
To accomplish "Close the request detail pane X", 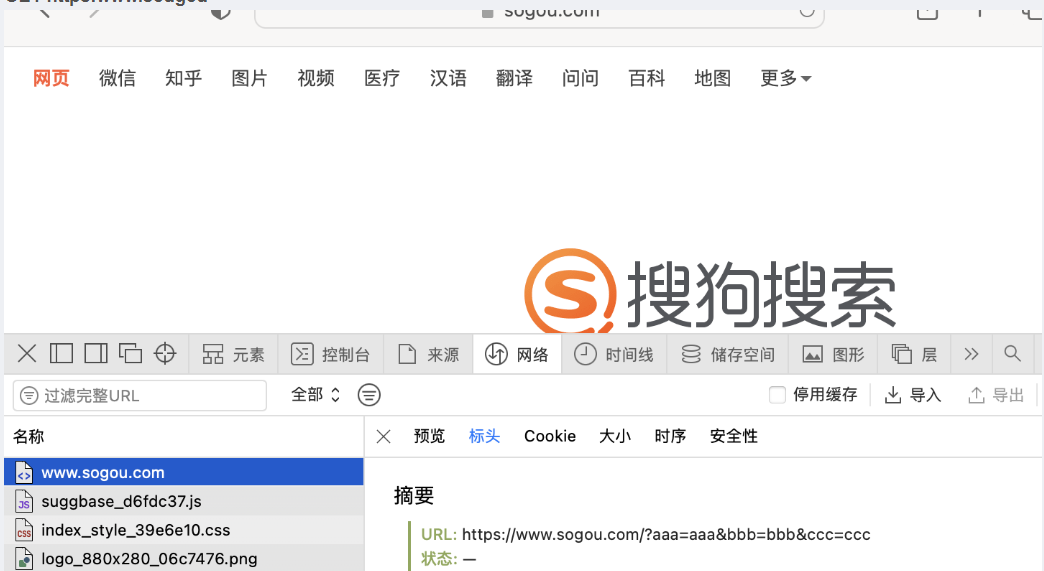I will pyautogui.click(x=384, y=437).
